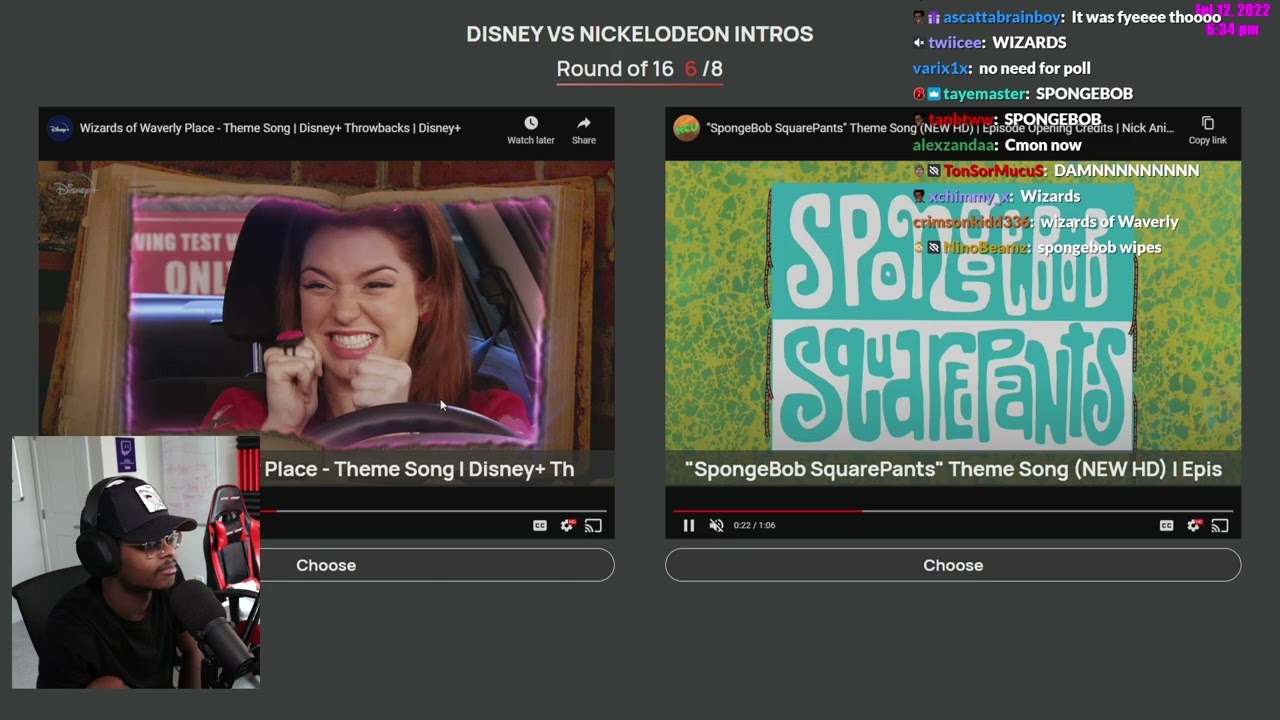Choose Wizards of Waverly Place intro
1280x720 pixels.
point(326,565)
